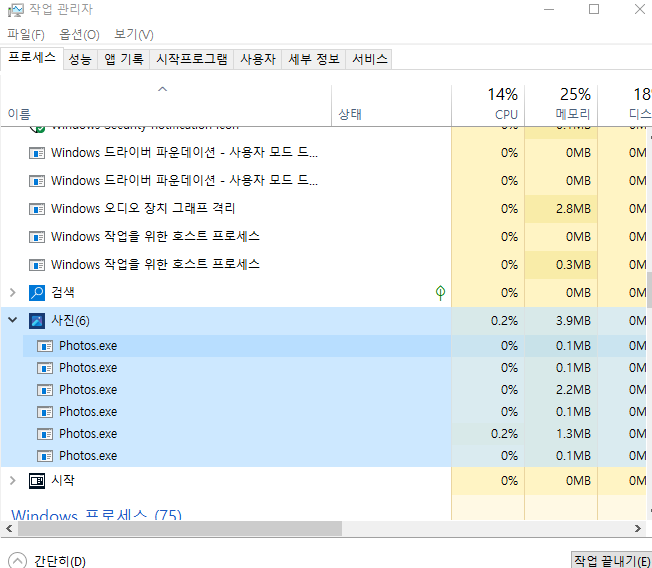This screenshot has width=652, height=568.
Task: Select the 검색 row name
Action: click(63, 293)
